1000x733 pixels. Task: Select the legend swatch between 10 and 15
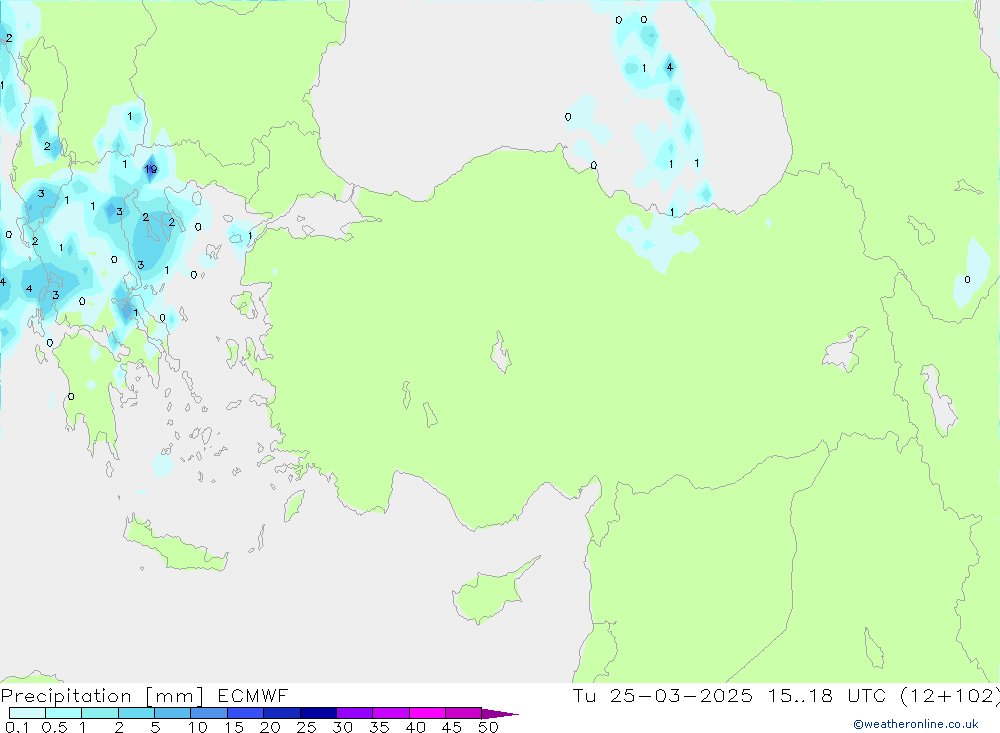coord(209,713)
